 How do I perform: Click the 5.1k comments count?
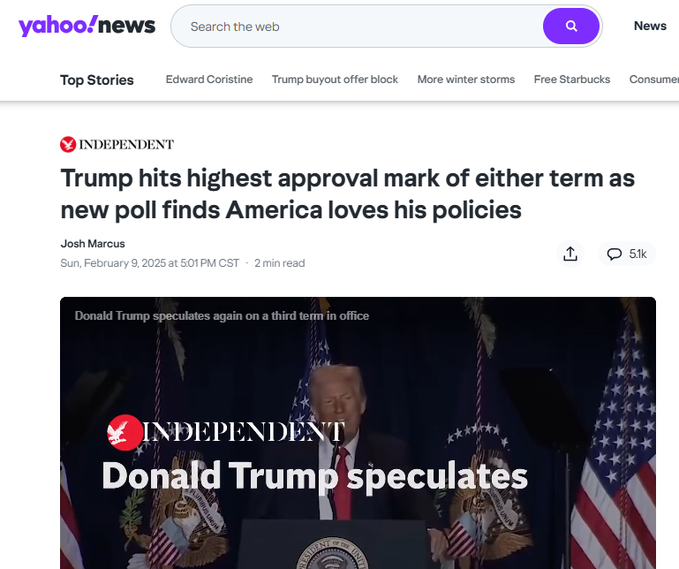[637, 254]
